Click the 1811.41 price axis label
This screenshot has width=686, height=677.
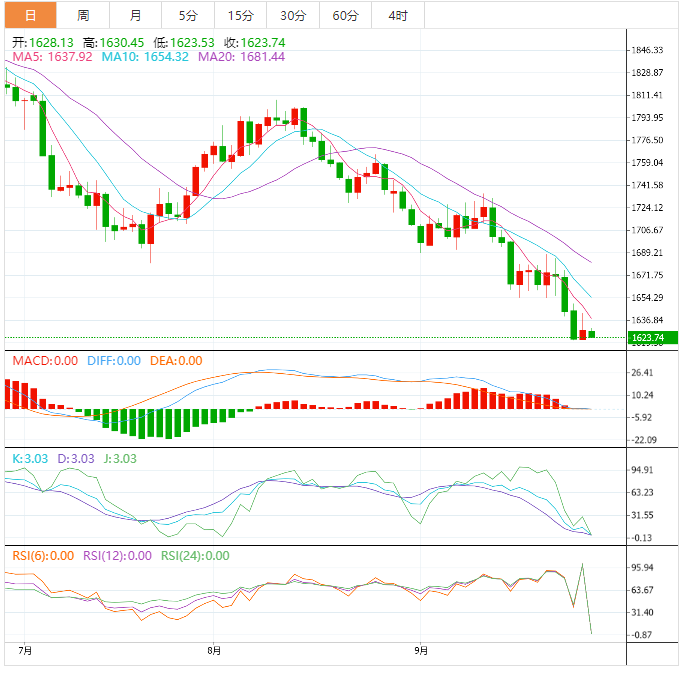pyautogui.click(x=647, y=95)
